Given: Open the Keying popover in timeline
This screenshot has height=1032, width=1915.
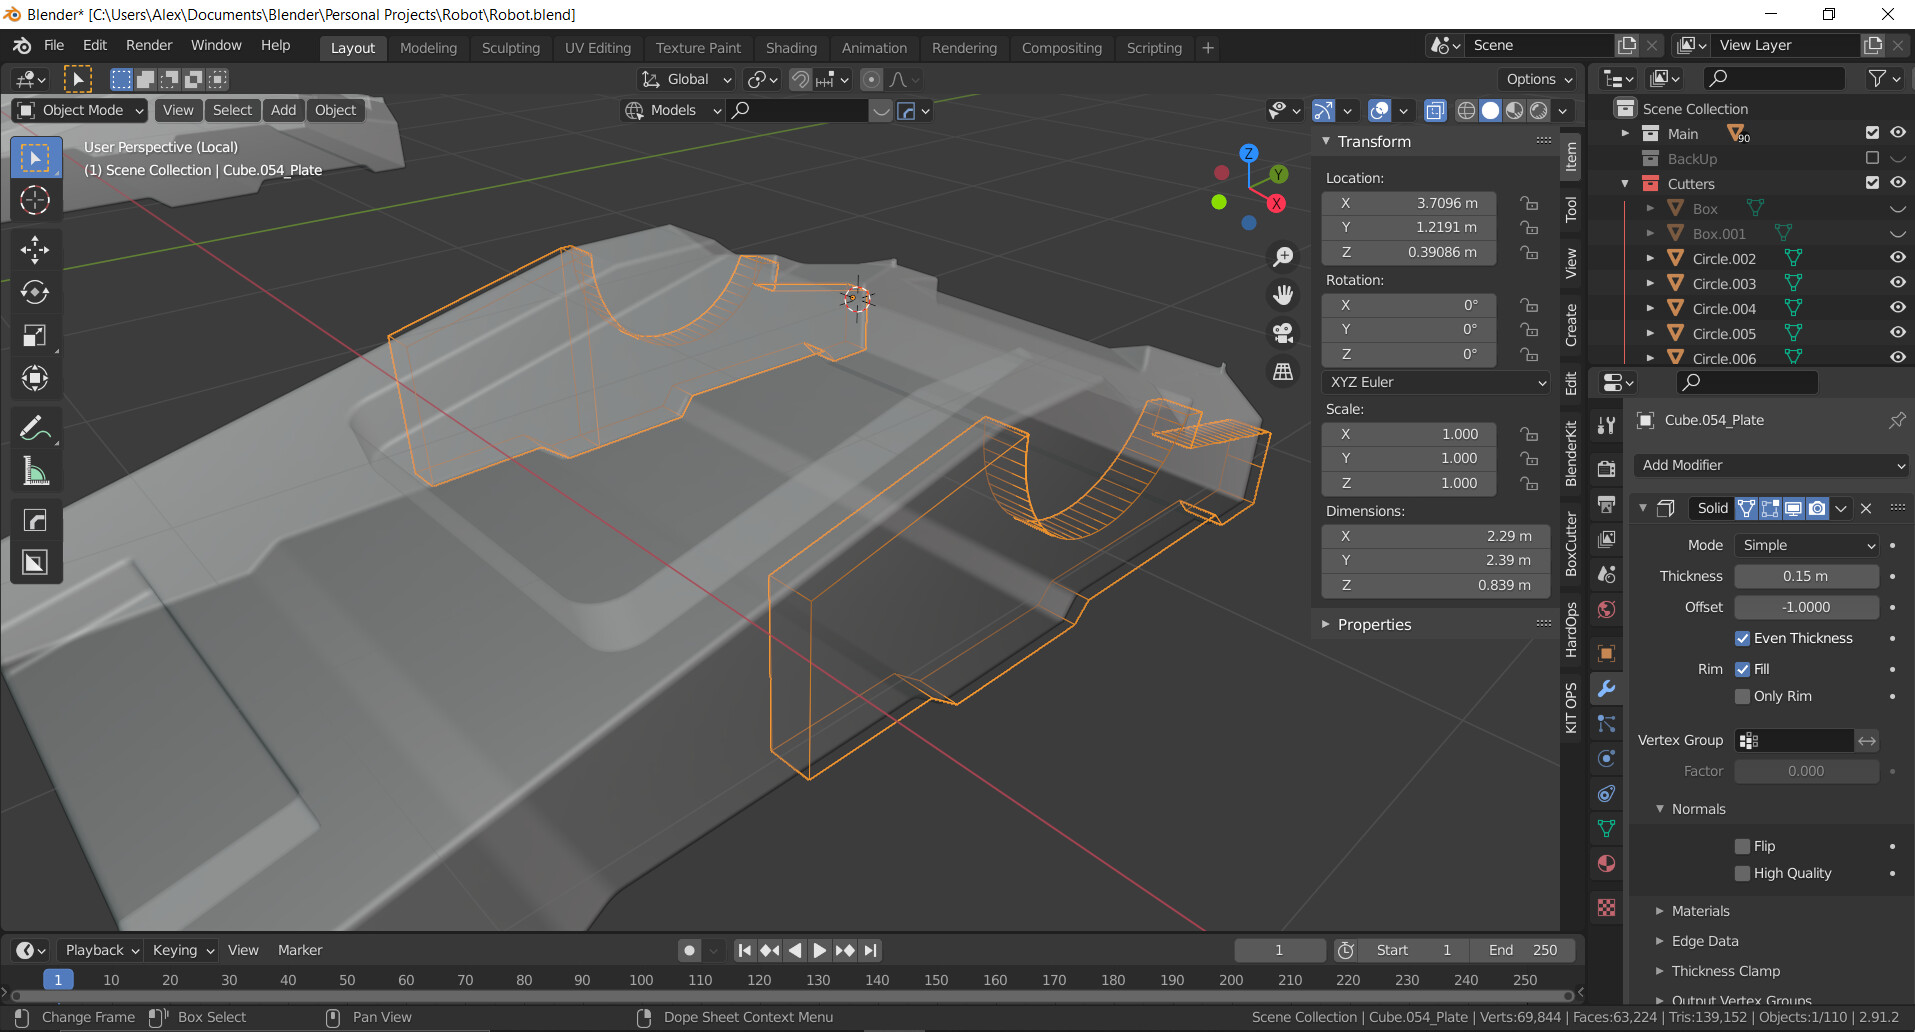Looking at the screenshot, I should [x=183, y=950].
